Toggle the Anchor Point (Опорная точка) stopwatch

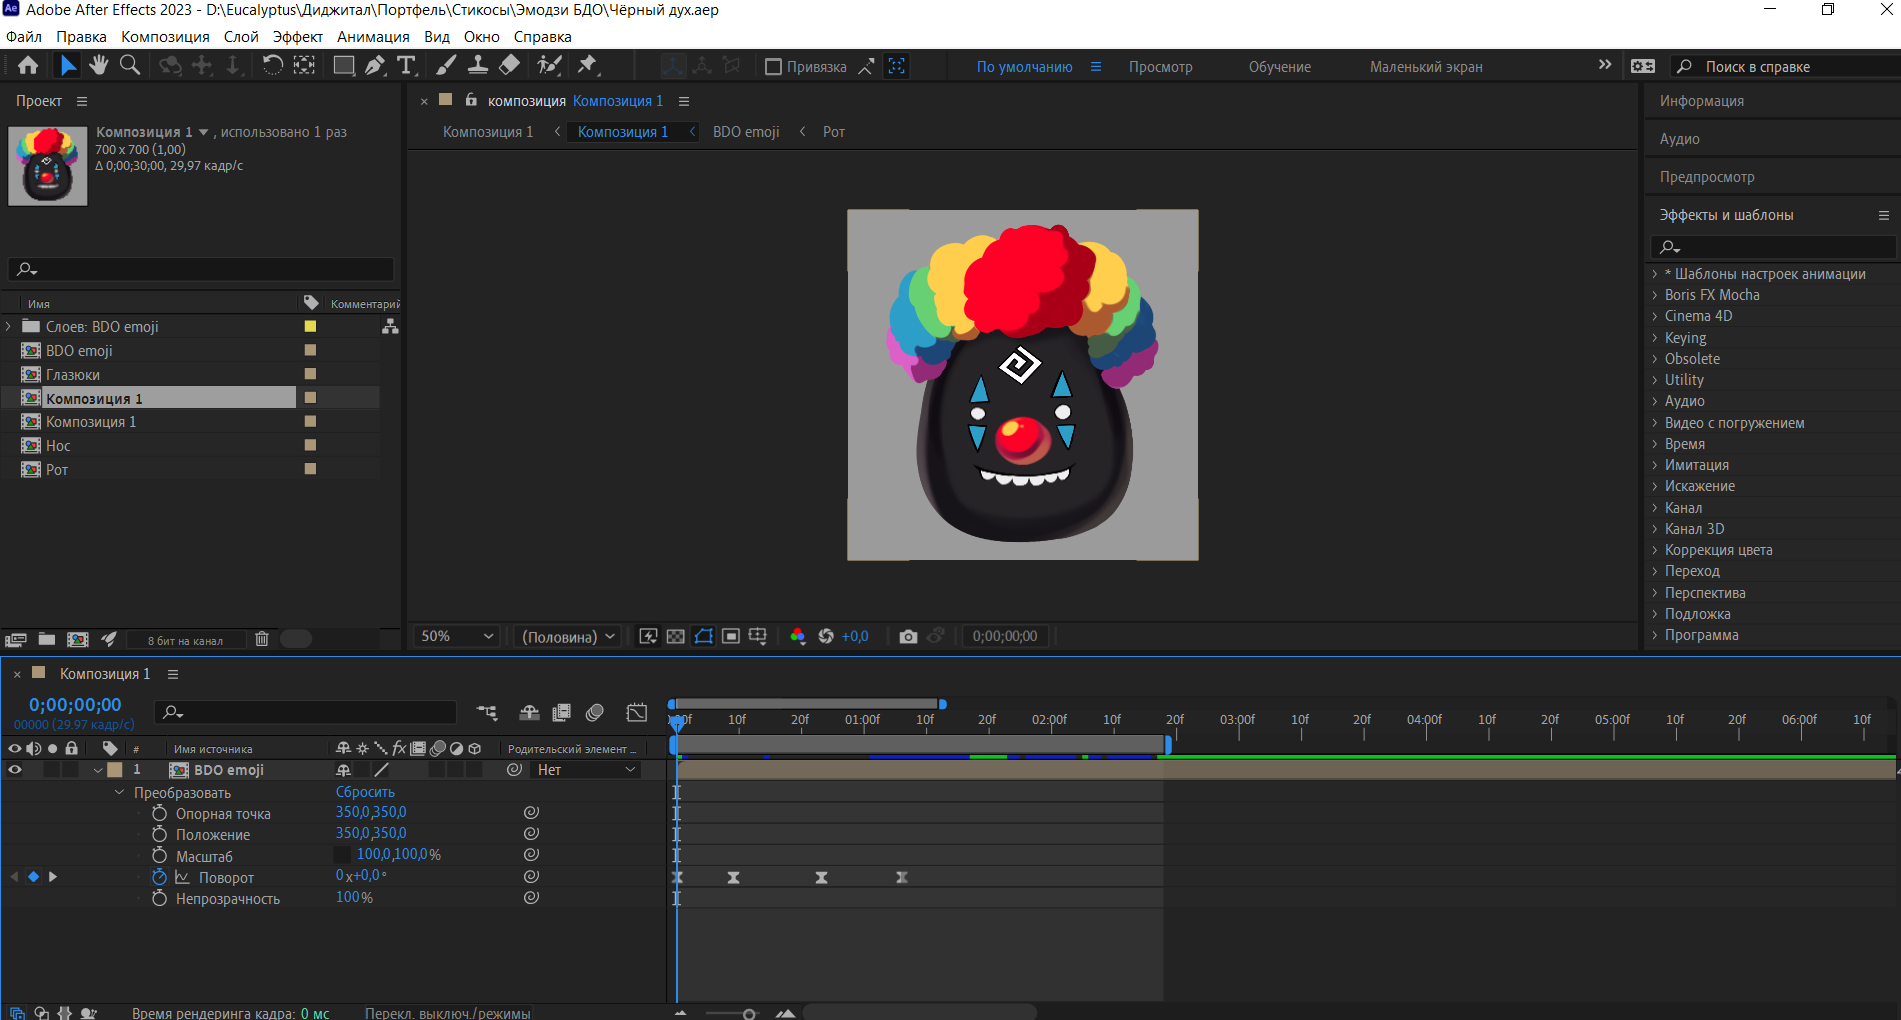pos(159,813)
